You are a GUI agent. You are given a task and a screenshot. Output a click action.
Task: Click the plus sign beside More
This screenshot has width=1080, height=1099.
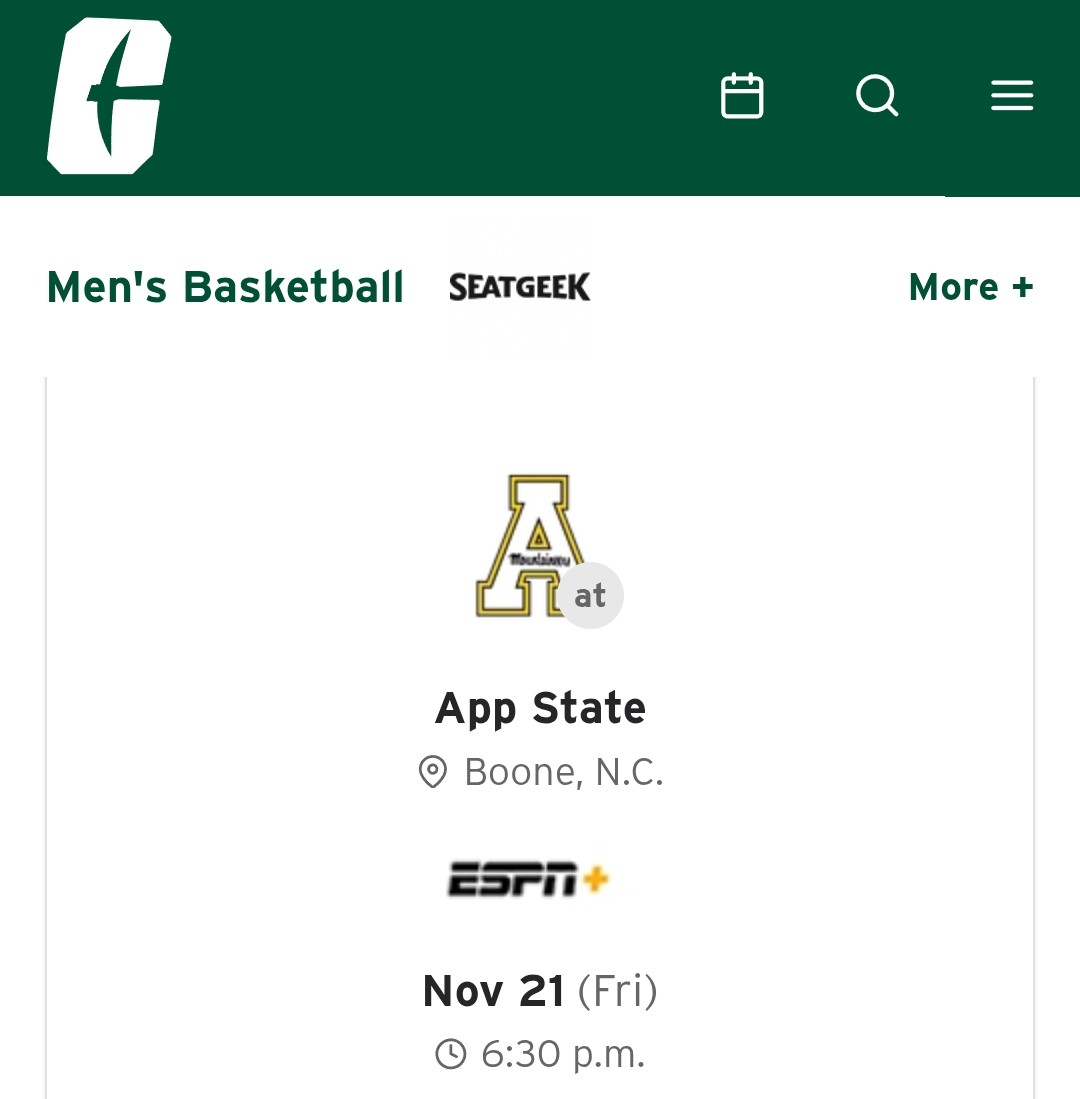click(1022, 288)
